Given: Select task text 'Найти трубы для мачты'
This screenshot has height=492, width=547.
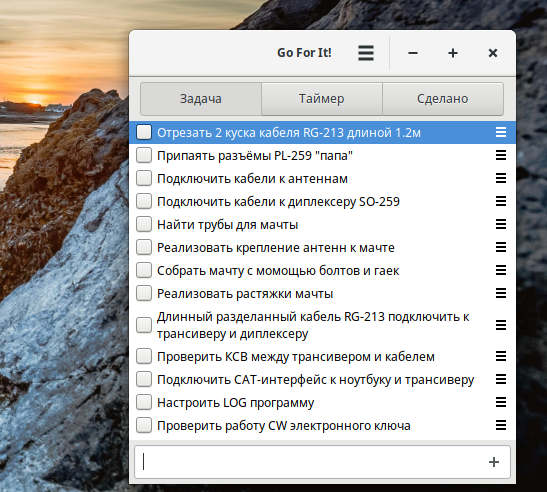Looking at the screenshot, I should click(227, 225).
